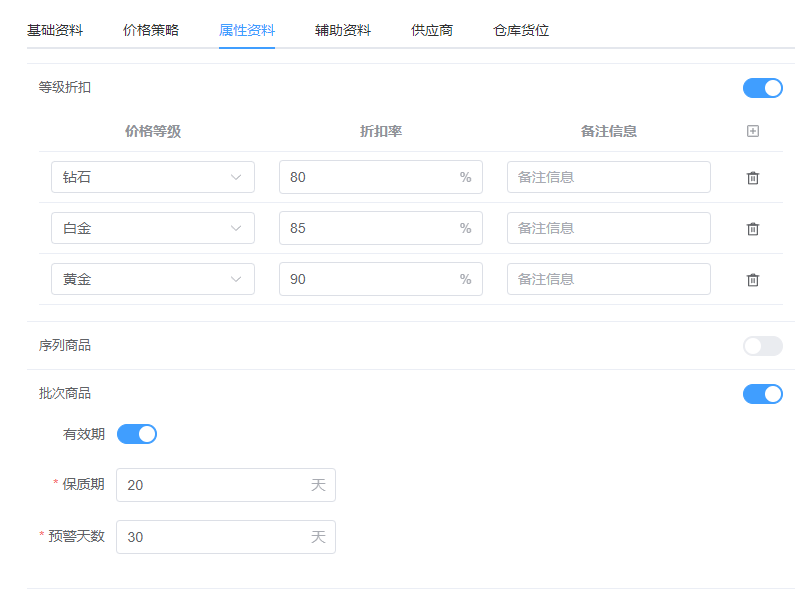
Task: Focus the 预警天数 input field
Action: point(215,537)
